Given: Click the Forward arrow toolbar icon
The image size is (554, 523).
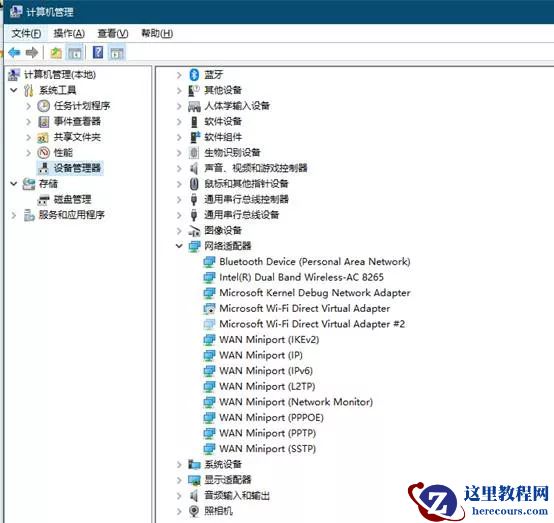Looking at the screenshot, I should [32, 53].
